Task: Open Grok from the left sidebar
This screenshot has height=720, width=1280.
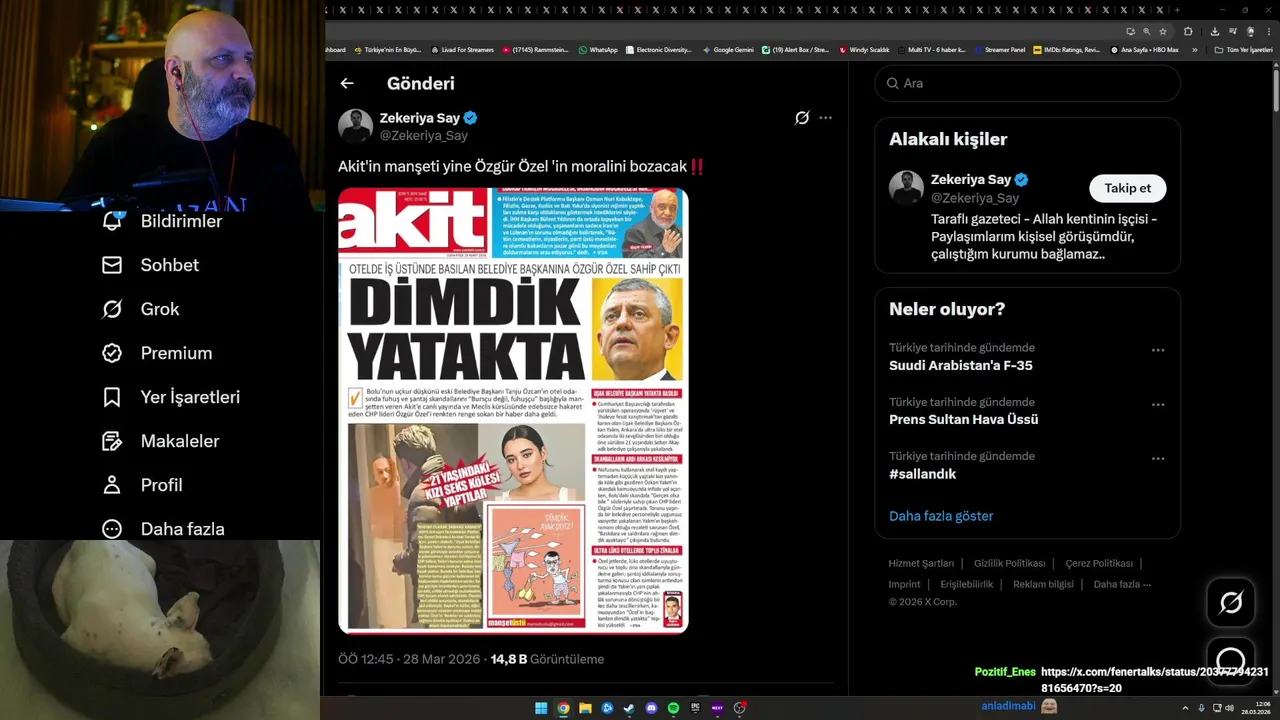Action: tap(140, 309)
